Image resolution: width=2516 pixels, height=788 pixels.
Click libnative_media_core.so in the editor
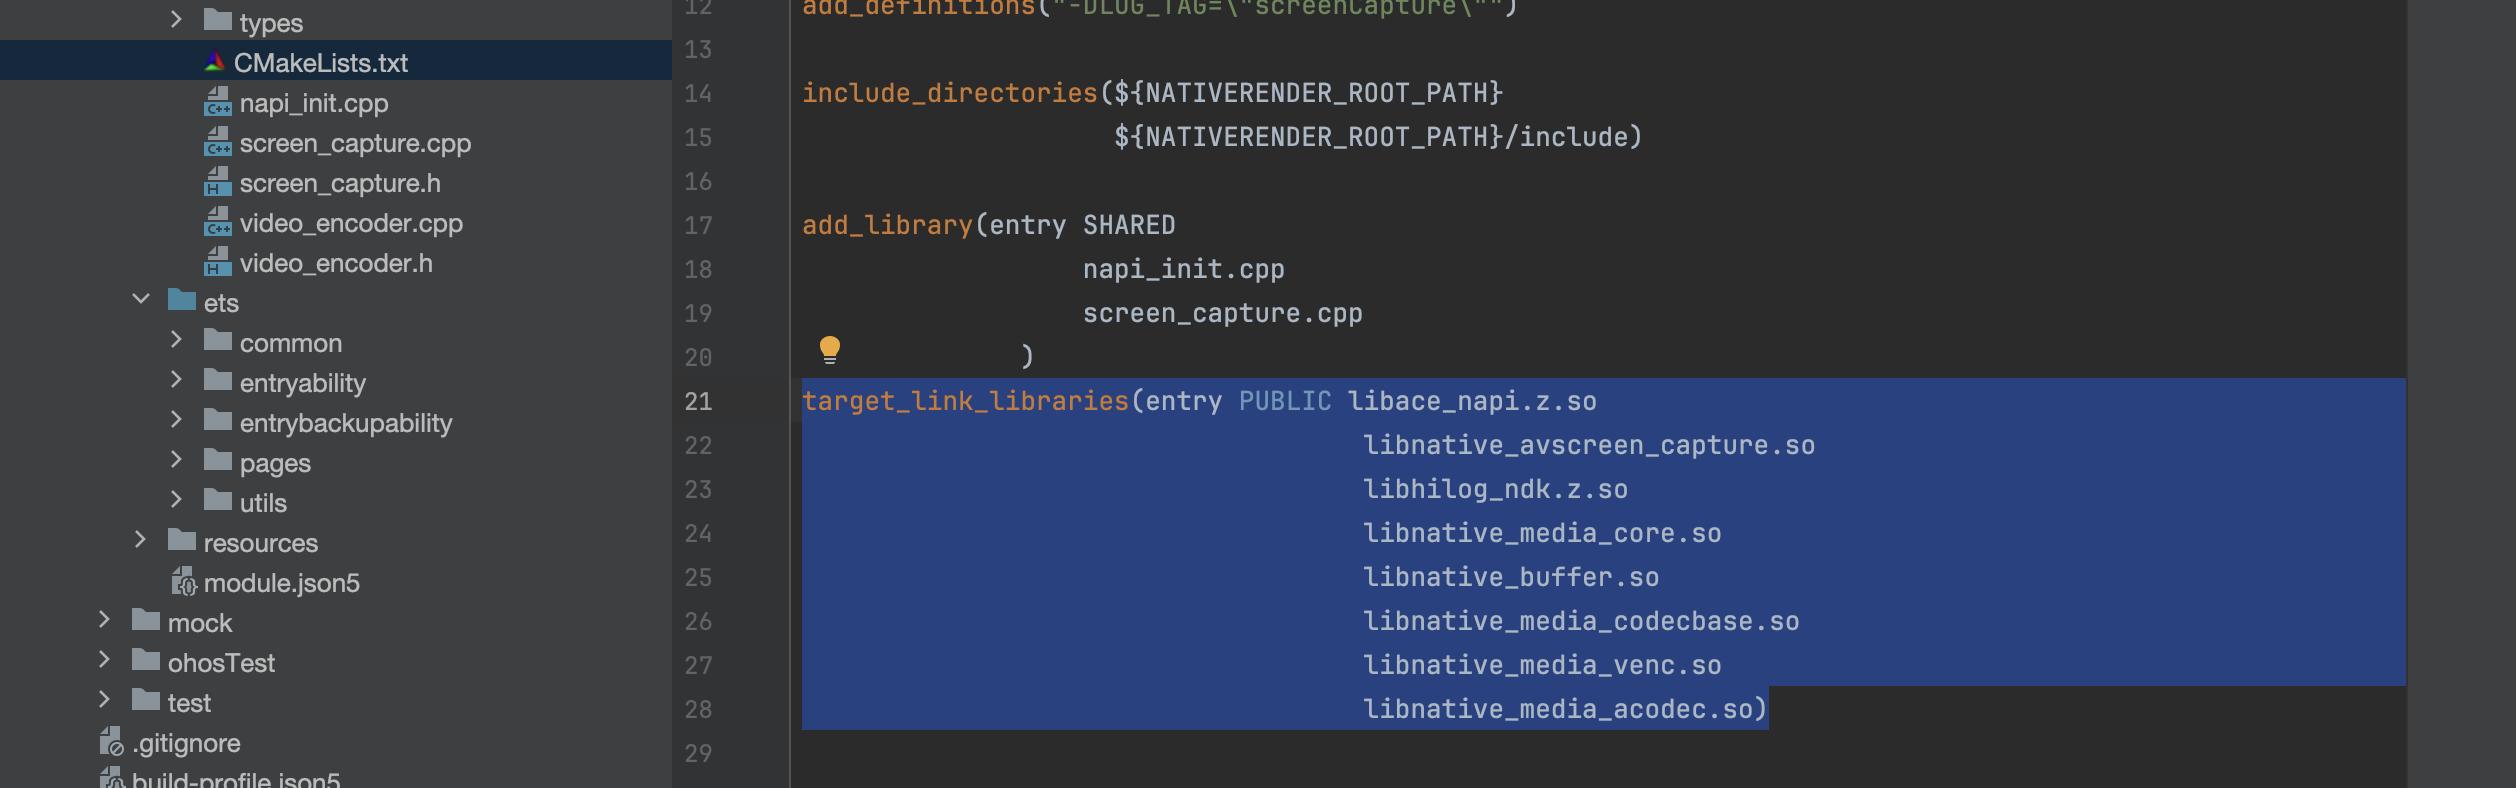point(1542,533)
